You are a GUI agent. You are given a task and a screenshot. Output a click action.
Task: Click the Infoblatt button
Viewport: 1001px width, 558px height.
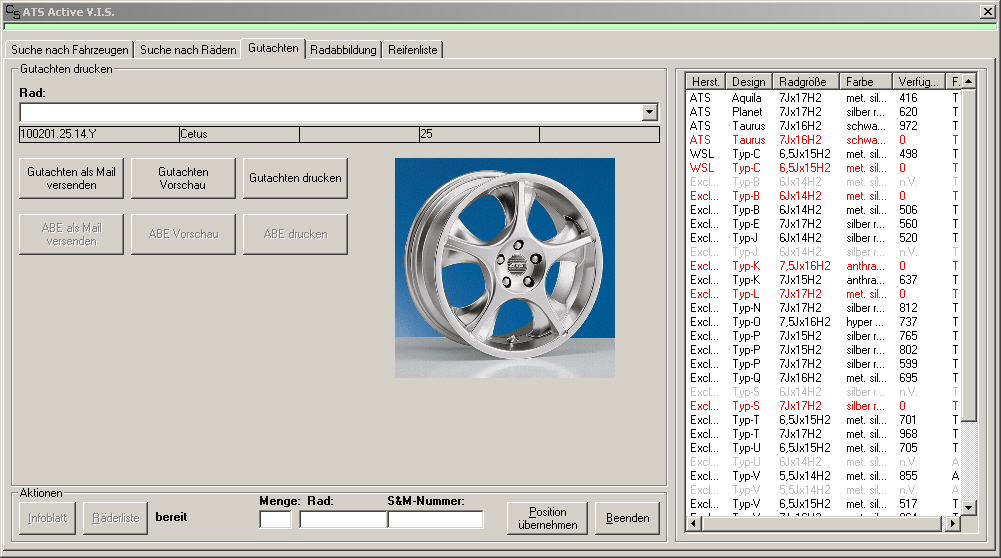(x=47, y=518)
